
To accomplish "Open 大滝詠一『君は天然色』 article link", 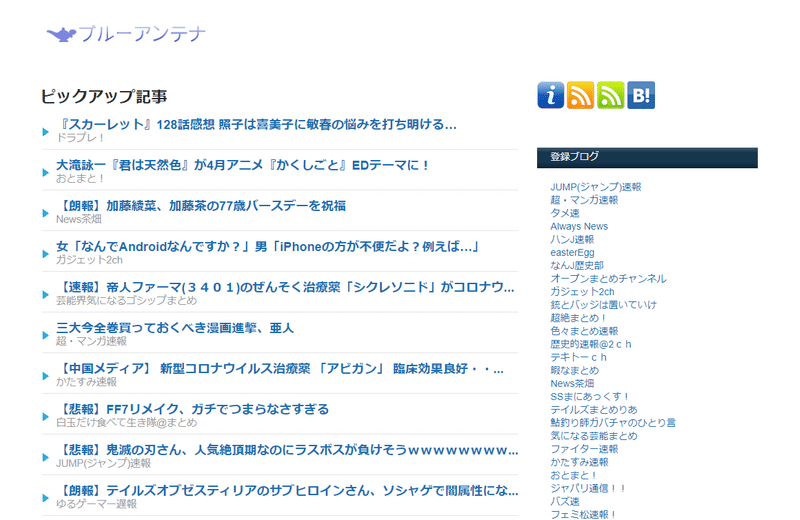I will (x=242, y=165).
